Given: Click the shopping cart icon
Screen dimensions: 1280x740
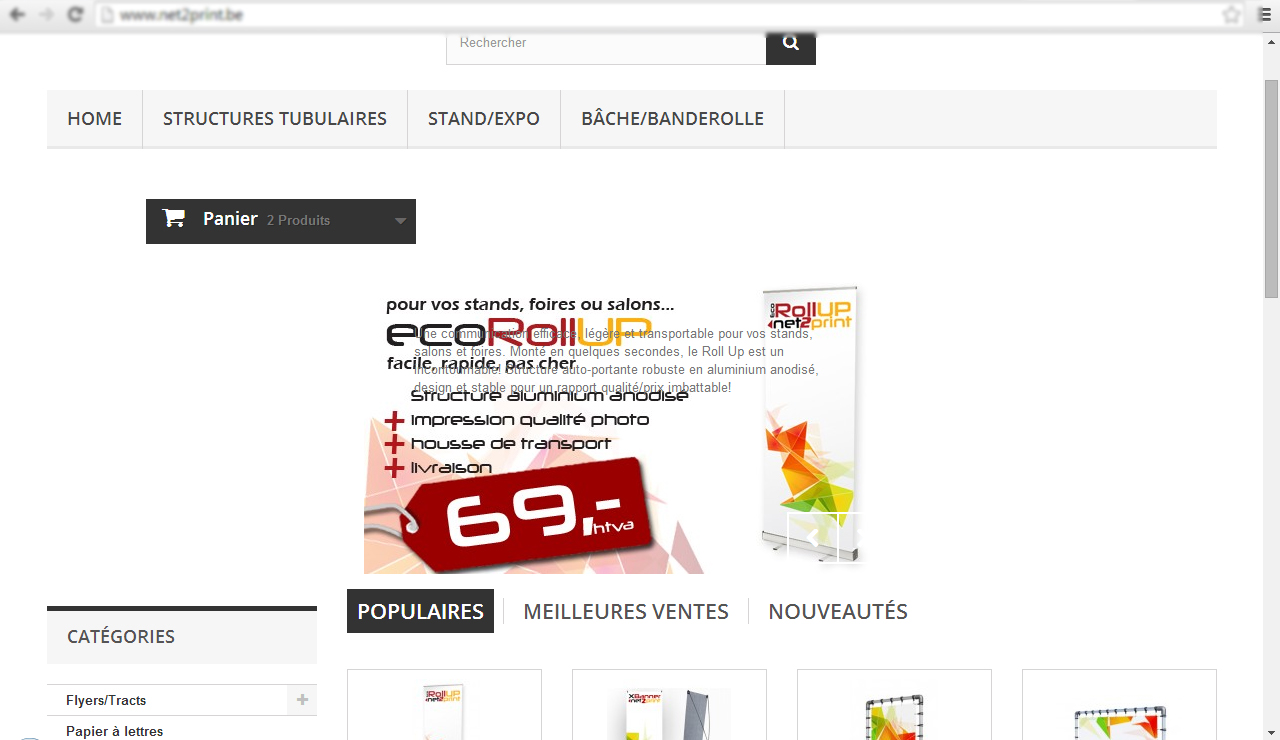Looking at the screenshot, I should tap(174, 218).
